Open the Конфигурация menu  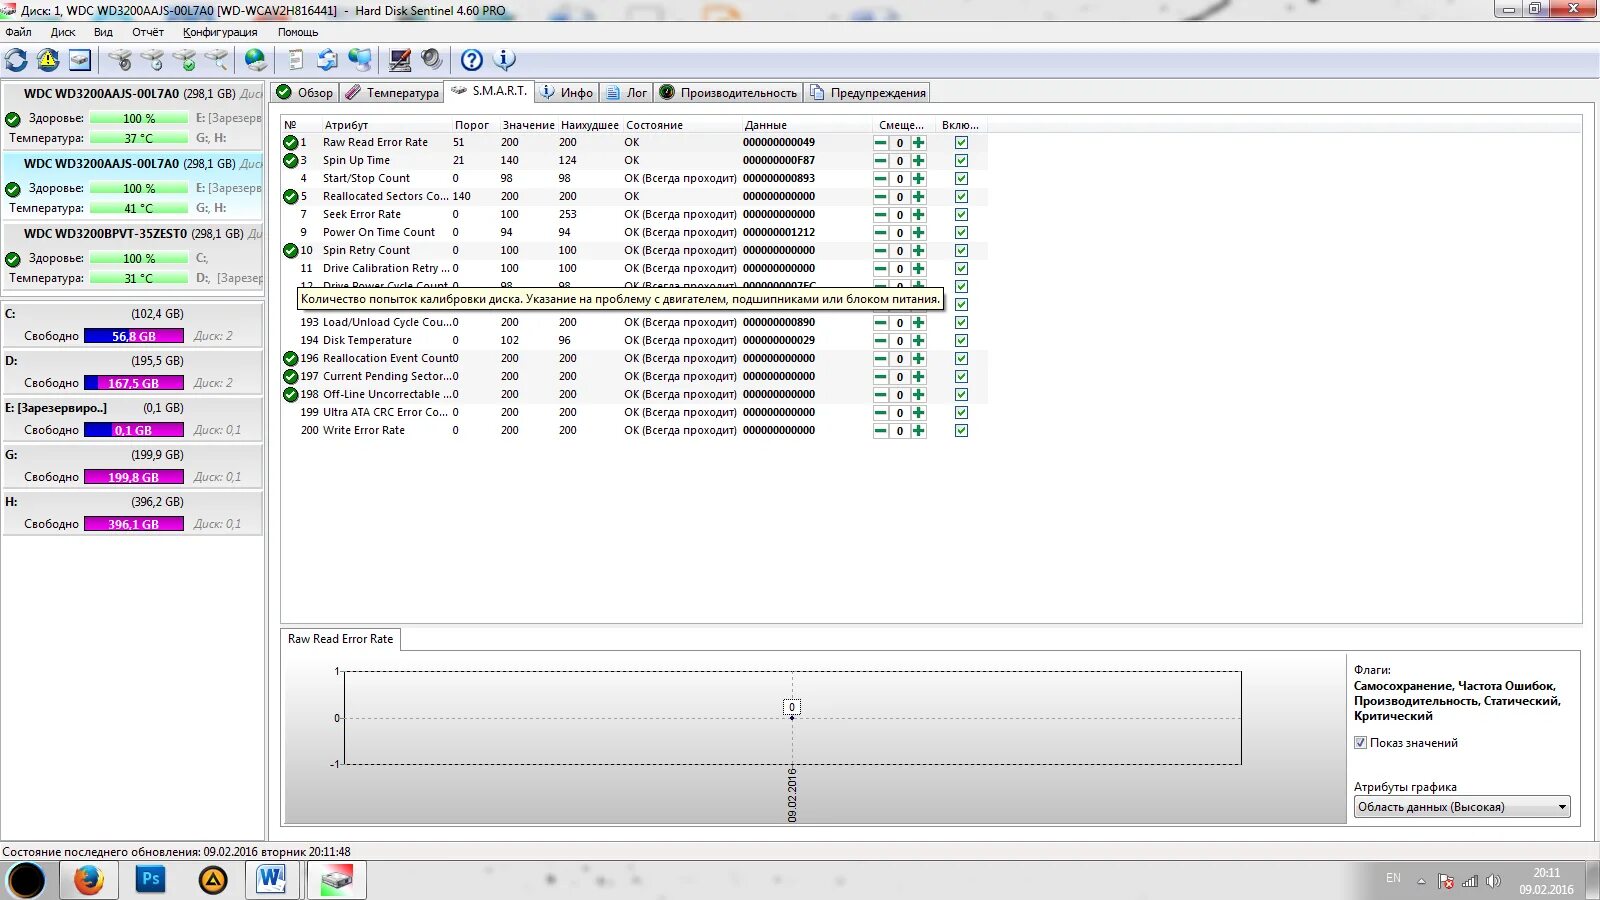tap(220, 32)
